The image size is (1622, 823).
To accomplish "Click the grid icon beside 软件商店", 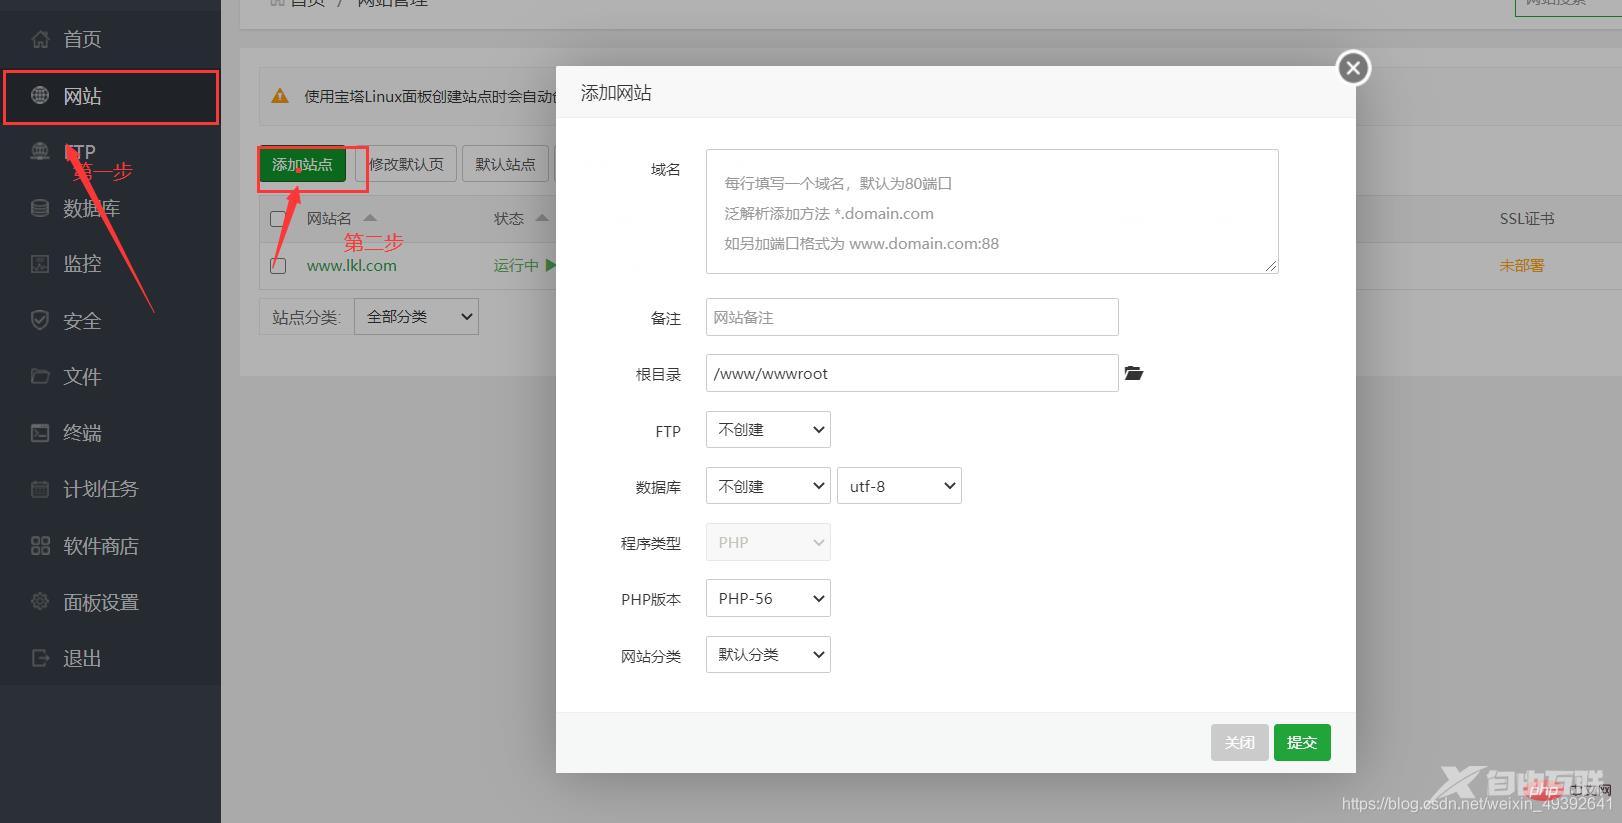I will point(40,545).
